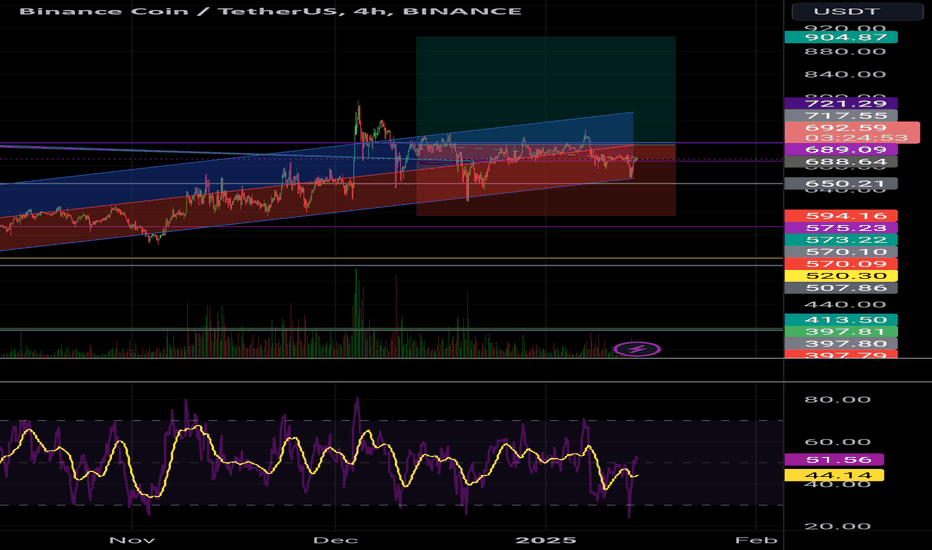Click the purple lightning bolt icon
The image size is (932, 550).
(x=637, y=349)
